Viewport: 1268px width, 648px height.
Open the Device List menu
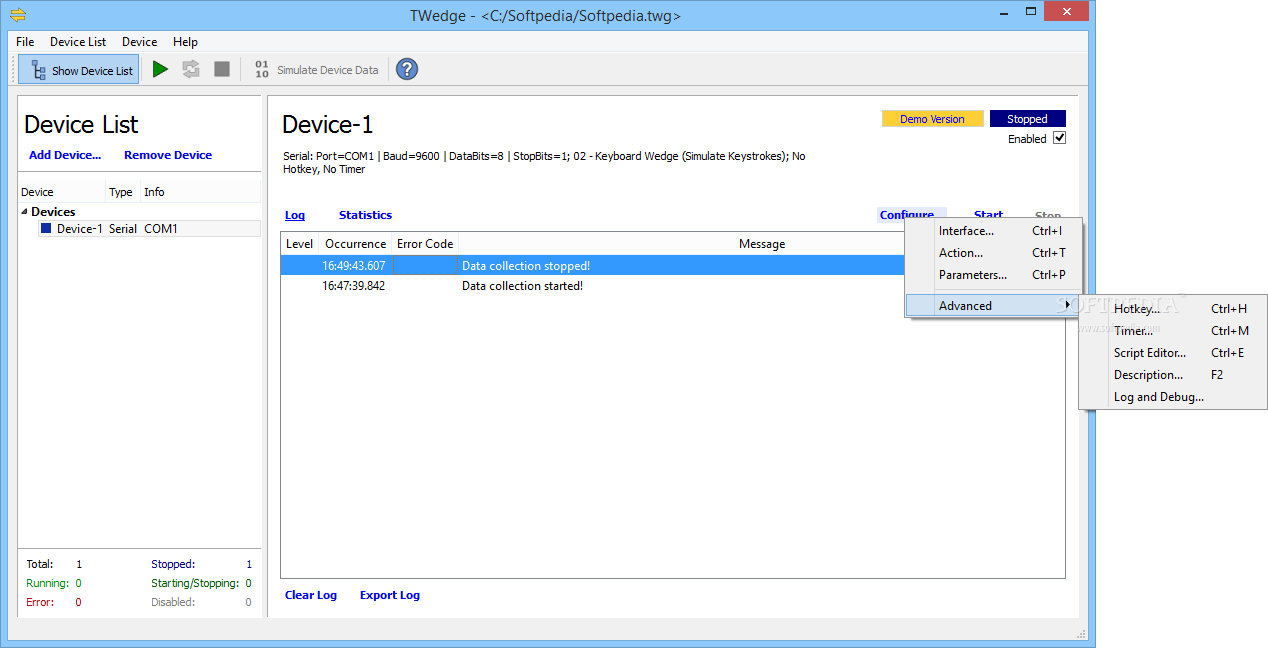78,41
